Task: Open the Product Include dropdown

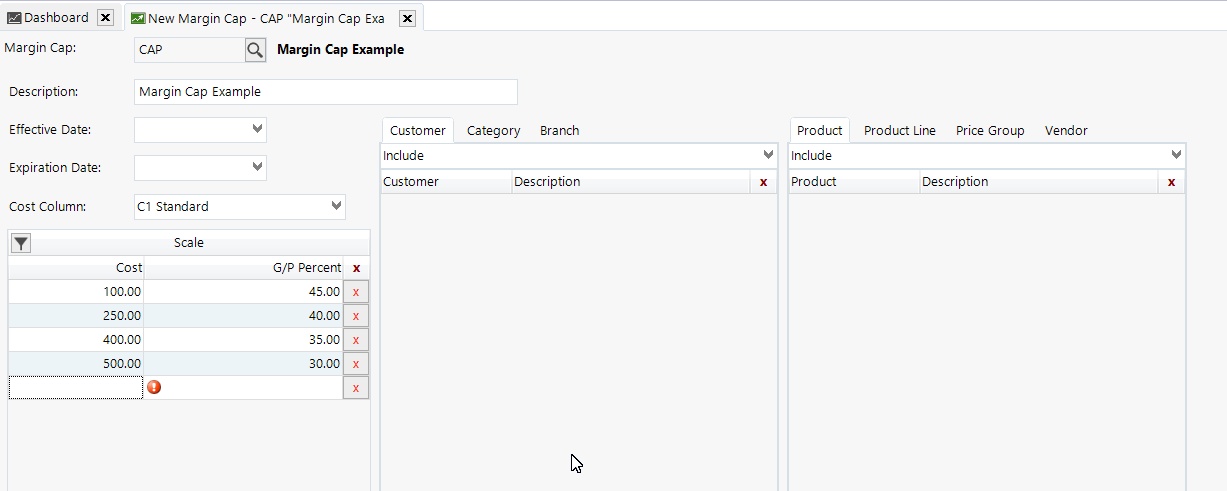Action: pyautogui.click(x=1176, y=155)
